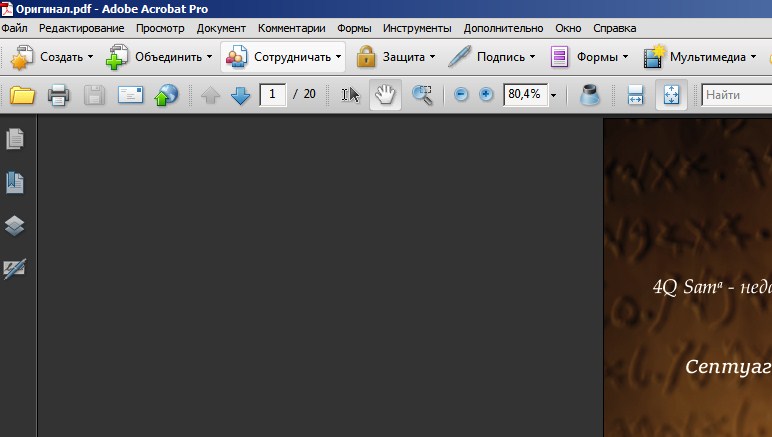Open the Инструменты menu

click(417, 29)
